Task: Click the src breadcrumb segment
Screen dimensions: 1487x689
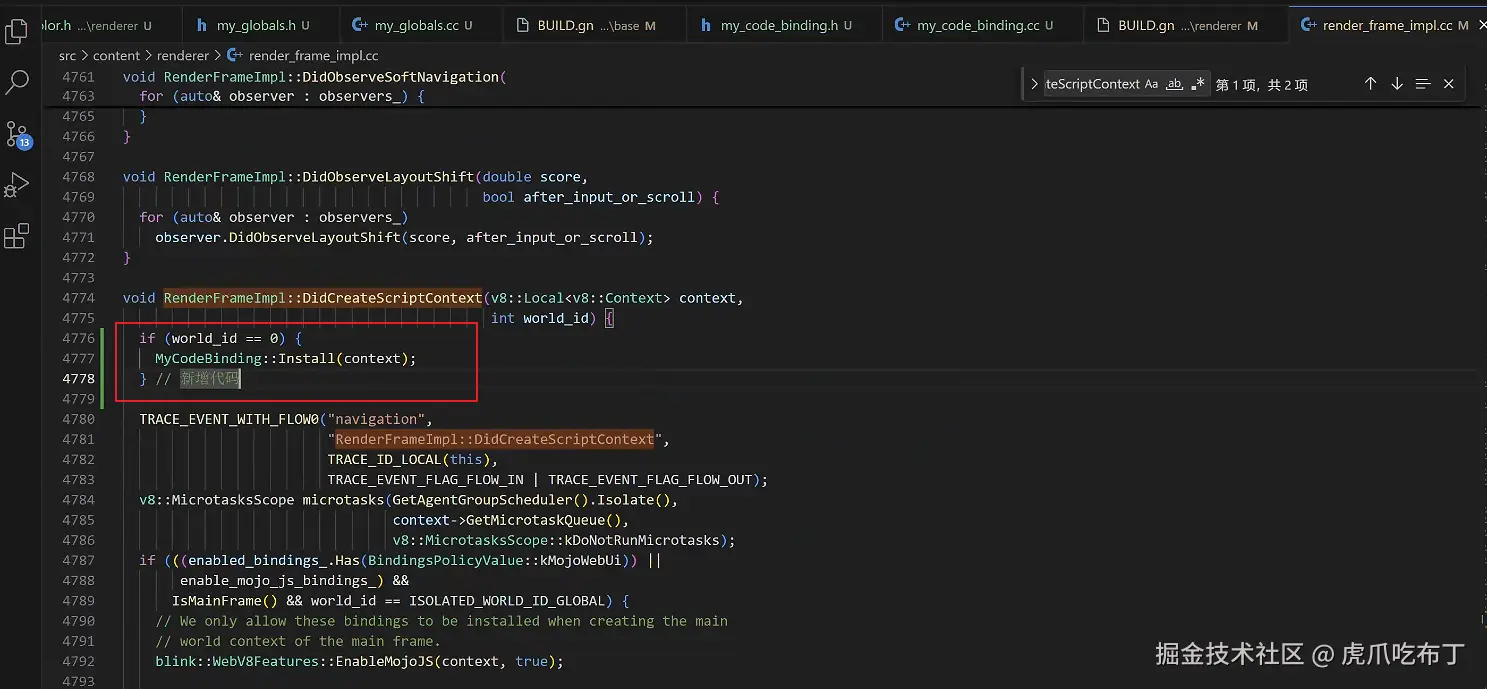Action: 67,56
